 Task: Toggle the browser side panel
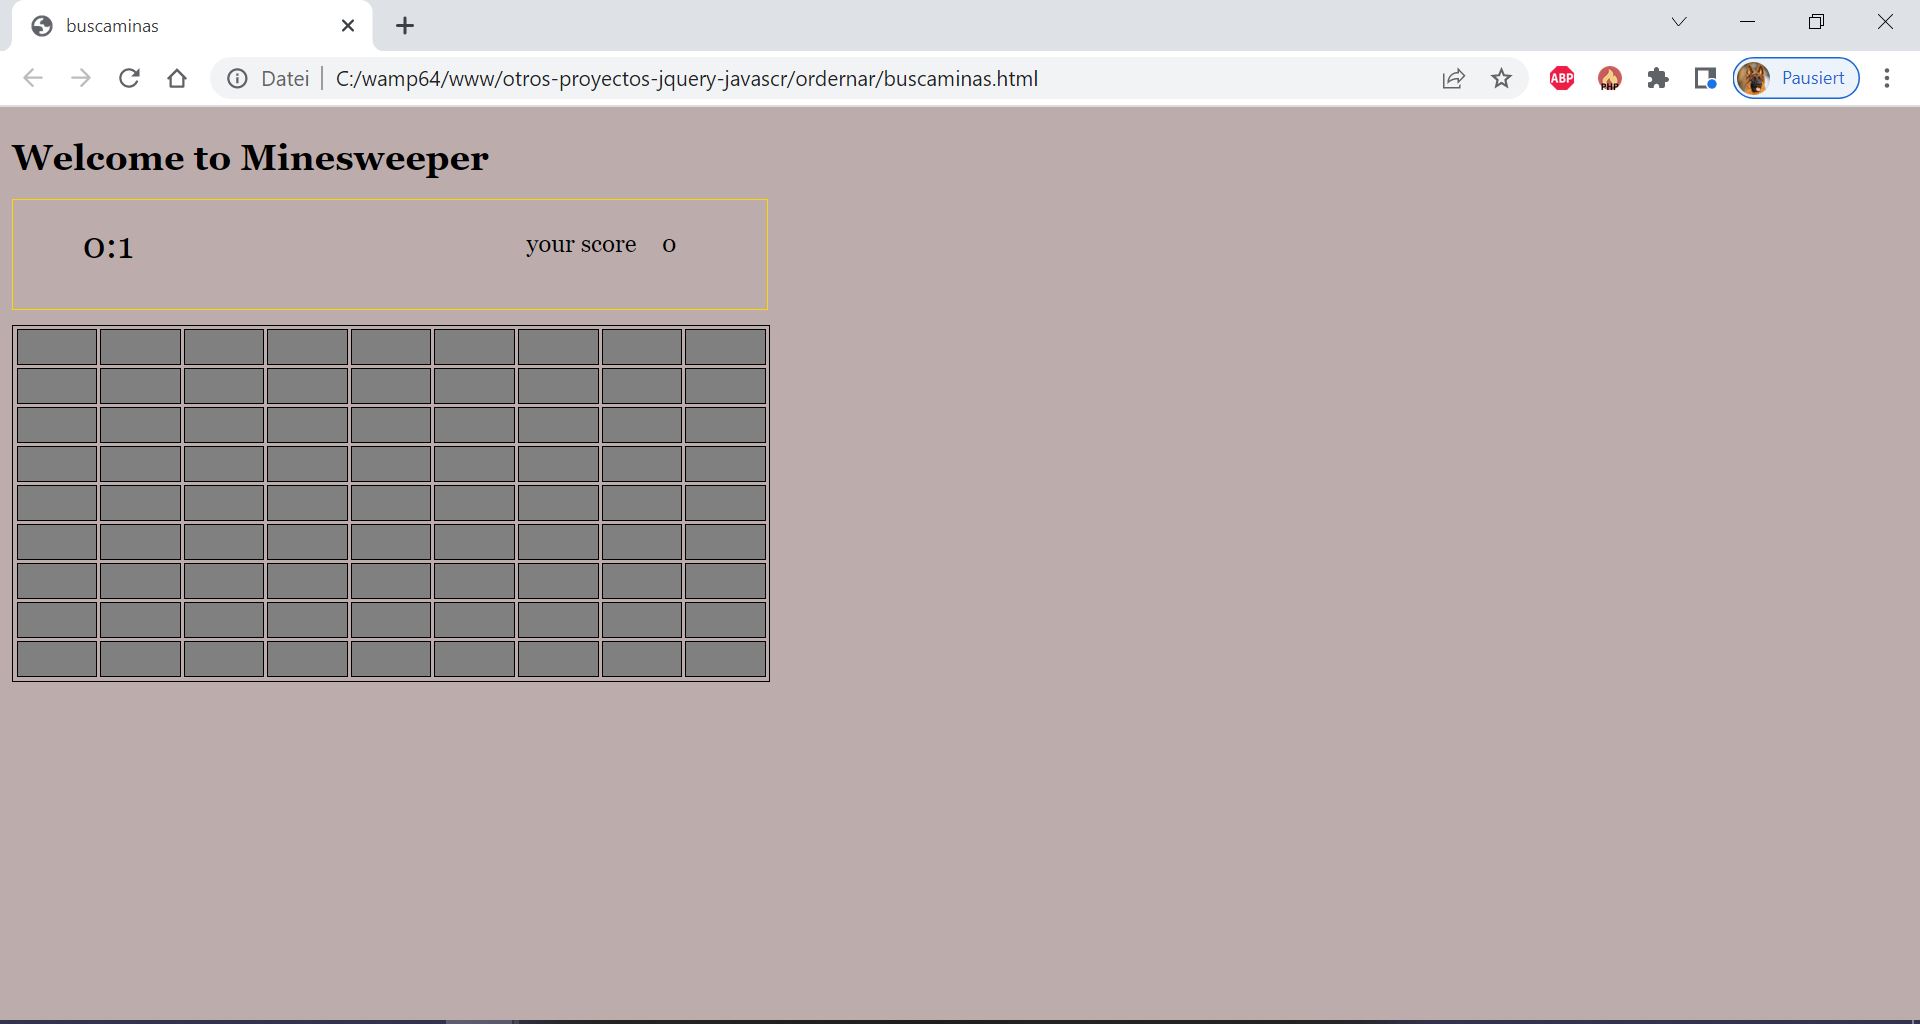pyautogui.click(x=1705, y=78)
